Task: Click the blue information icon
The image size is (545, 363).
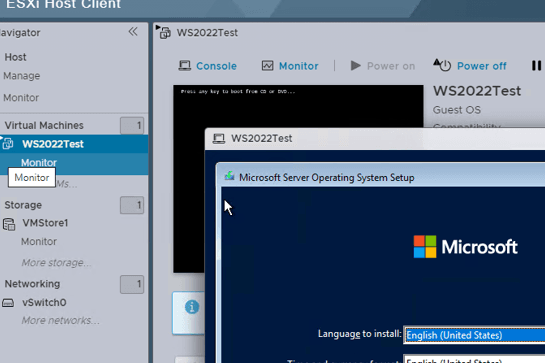Action: point(192,307)
